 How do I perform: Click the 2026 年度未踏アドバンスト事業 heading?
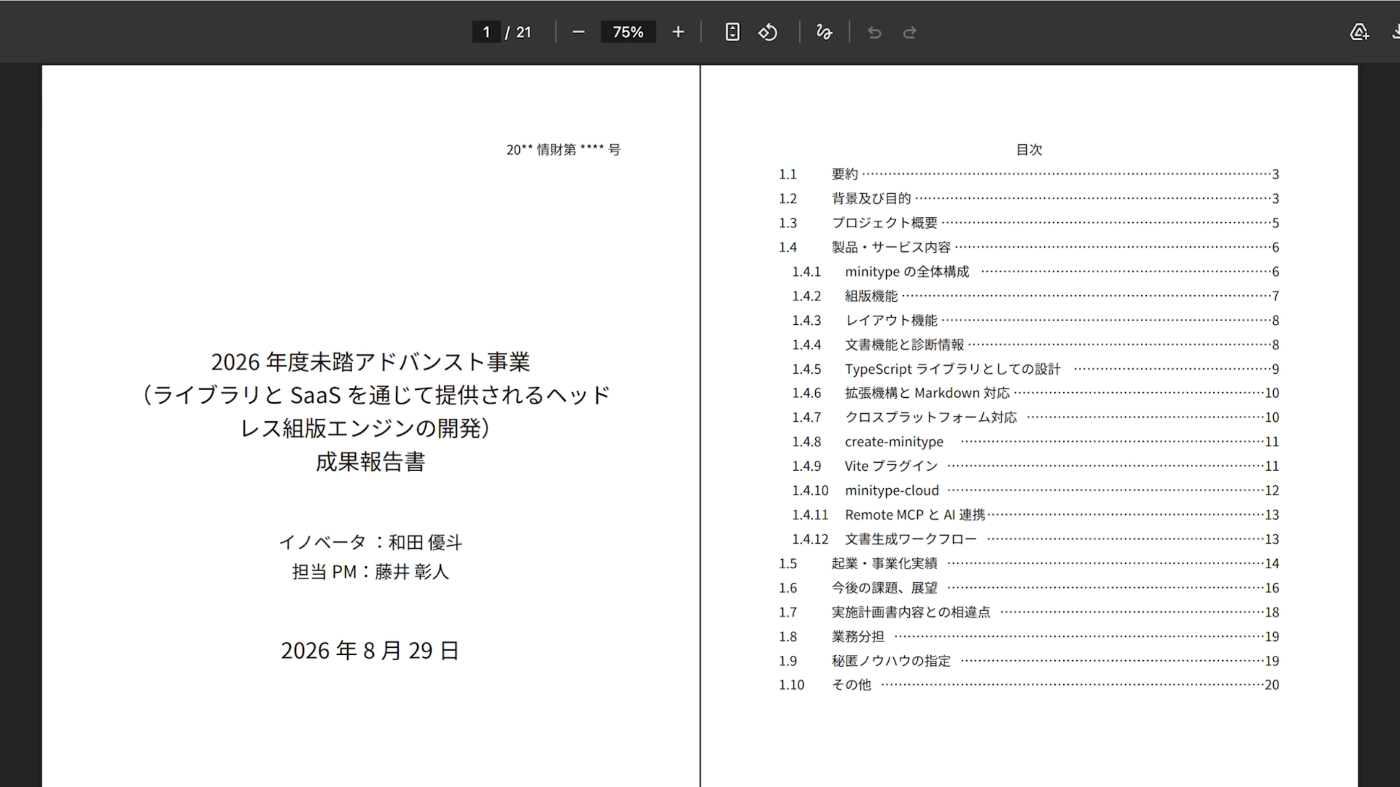point(370,361)
